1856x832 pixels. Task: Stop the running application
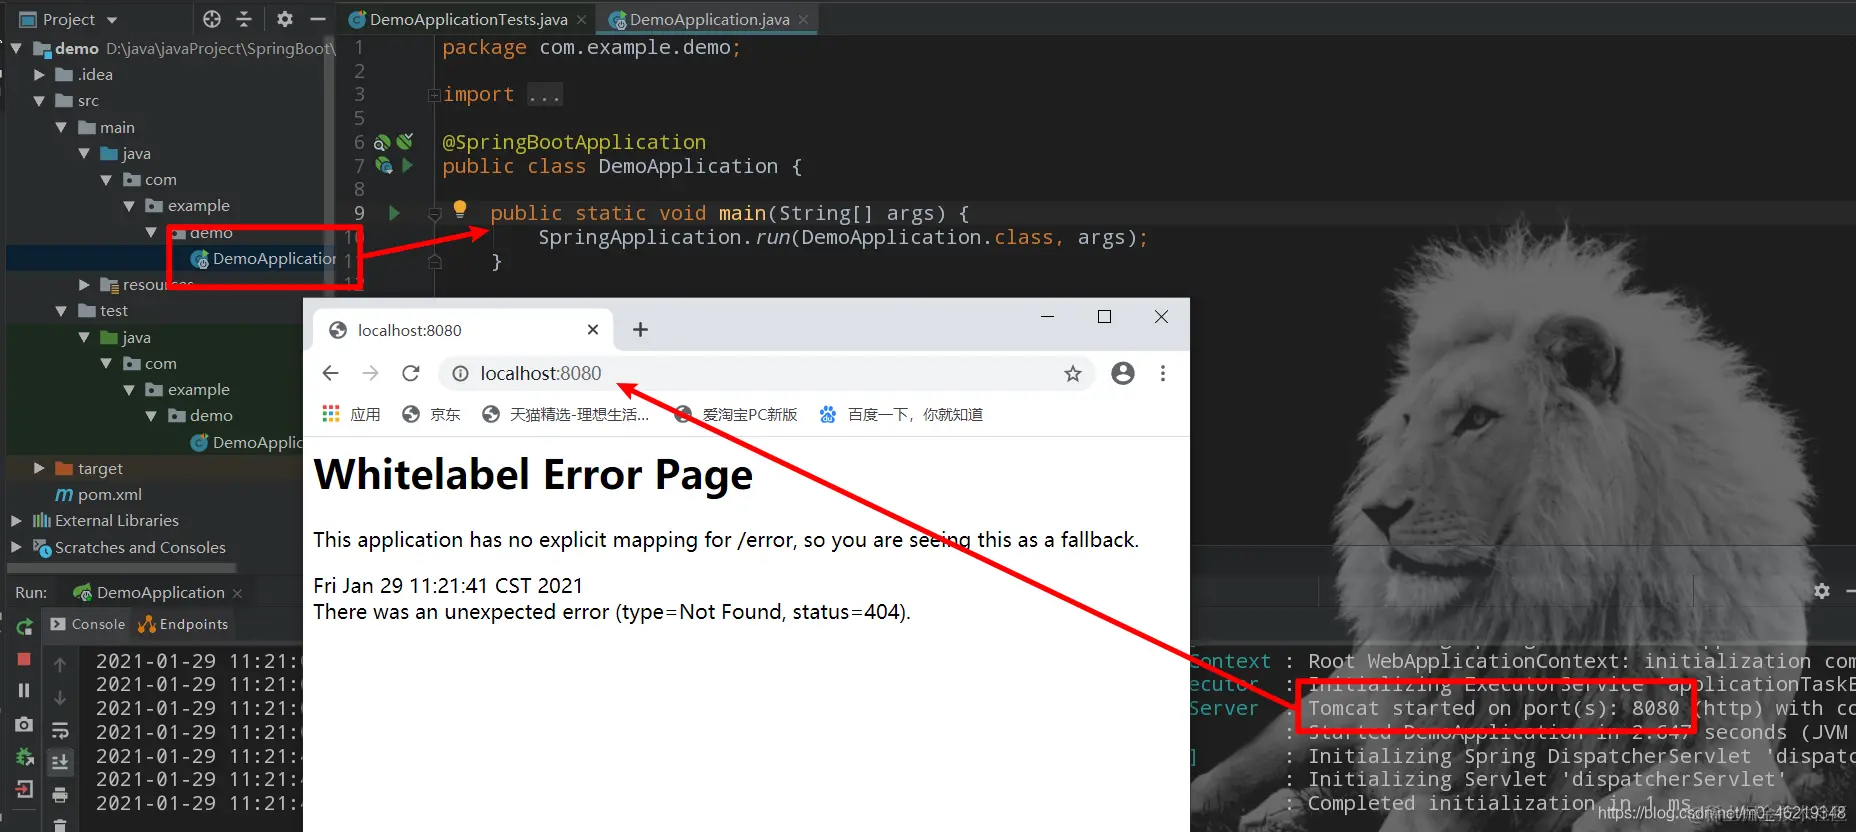tap(24, 659)
